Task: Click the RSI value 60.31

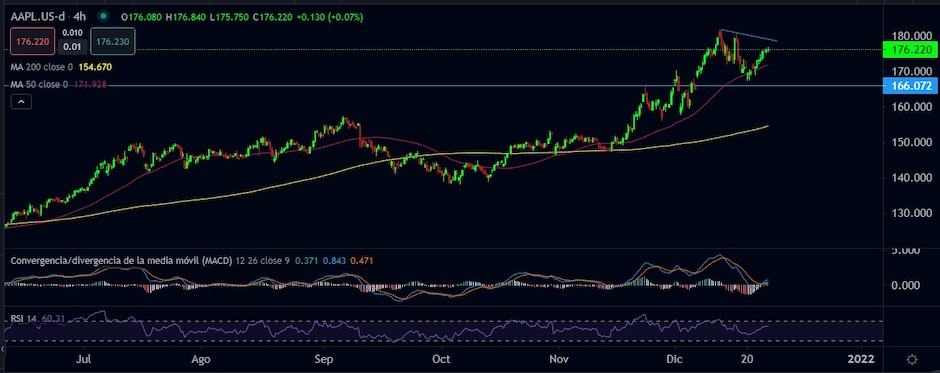Action: tap(52, 318)
